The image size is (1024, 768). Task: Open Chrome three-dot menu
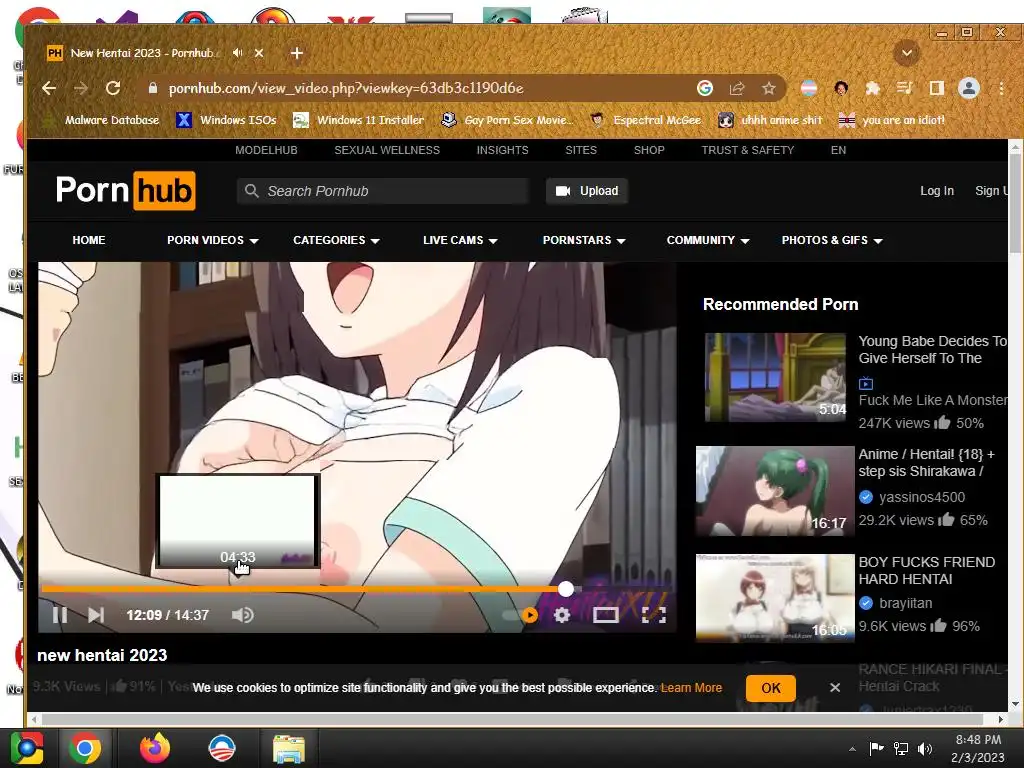pyautogui.click(x=1001, y=88)
